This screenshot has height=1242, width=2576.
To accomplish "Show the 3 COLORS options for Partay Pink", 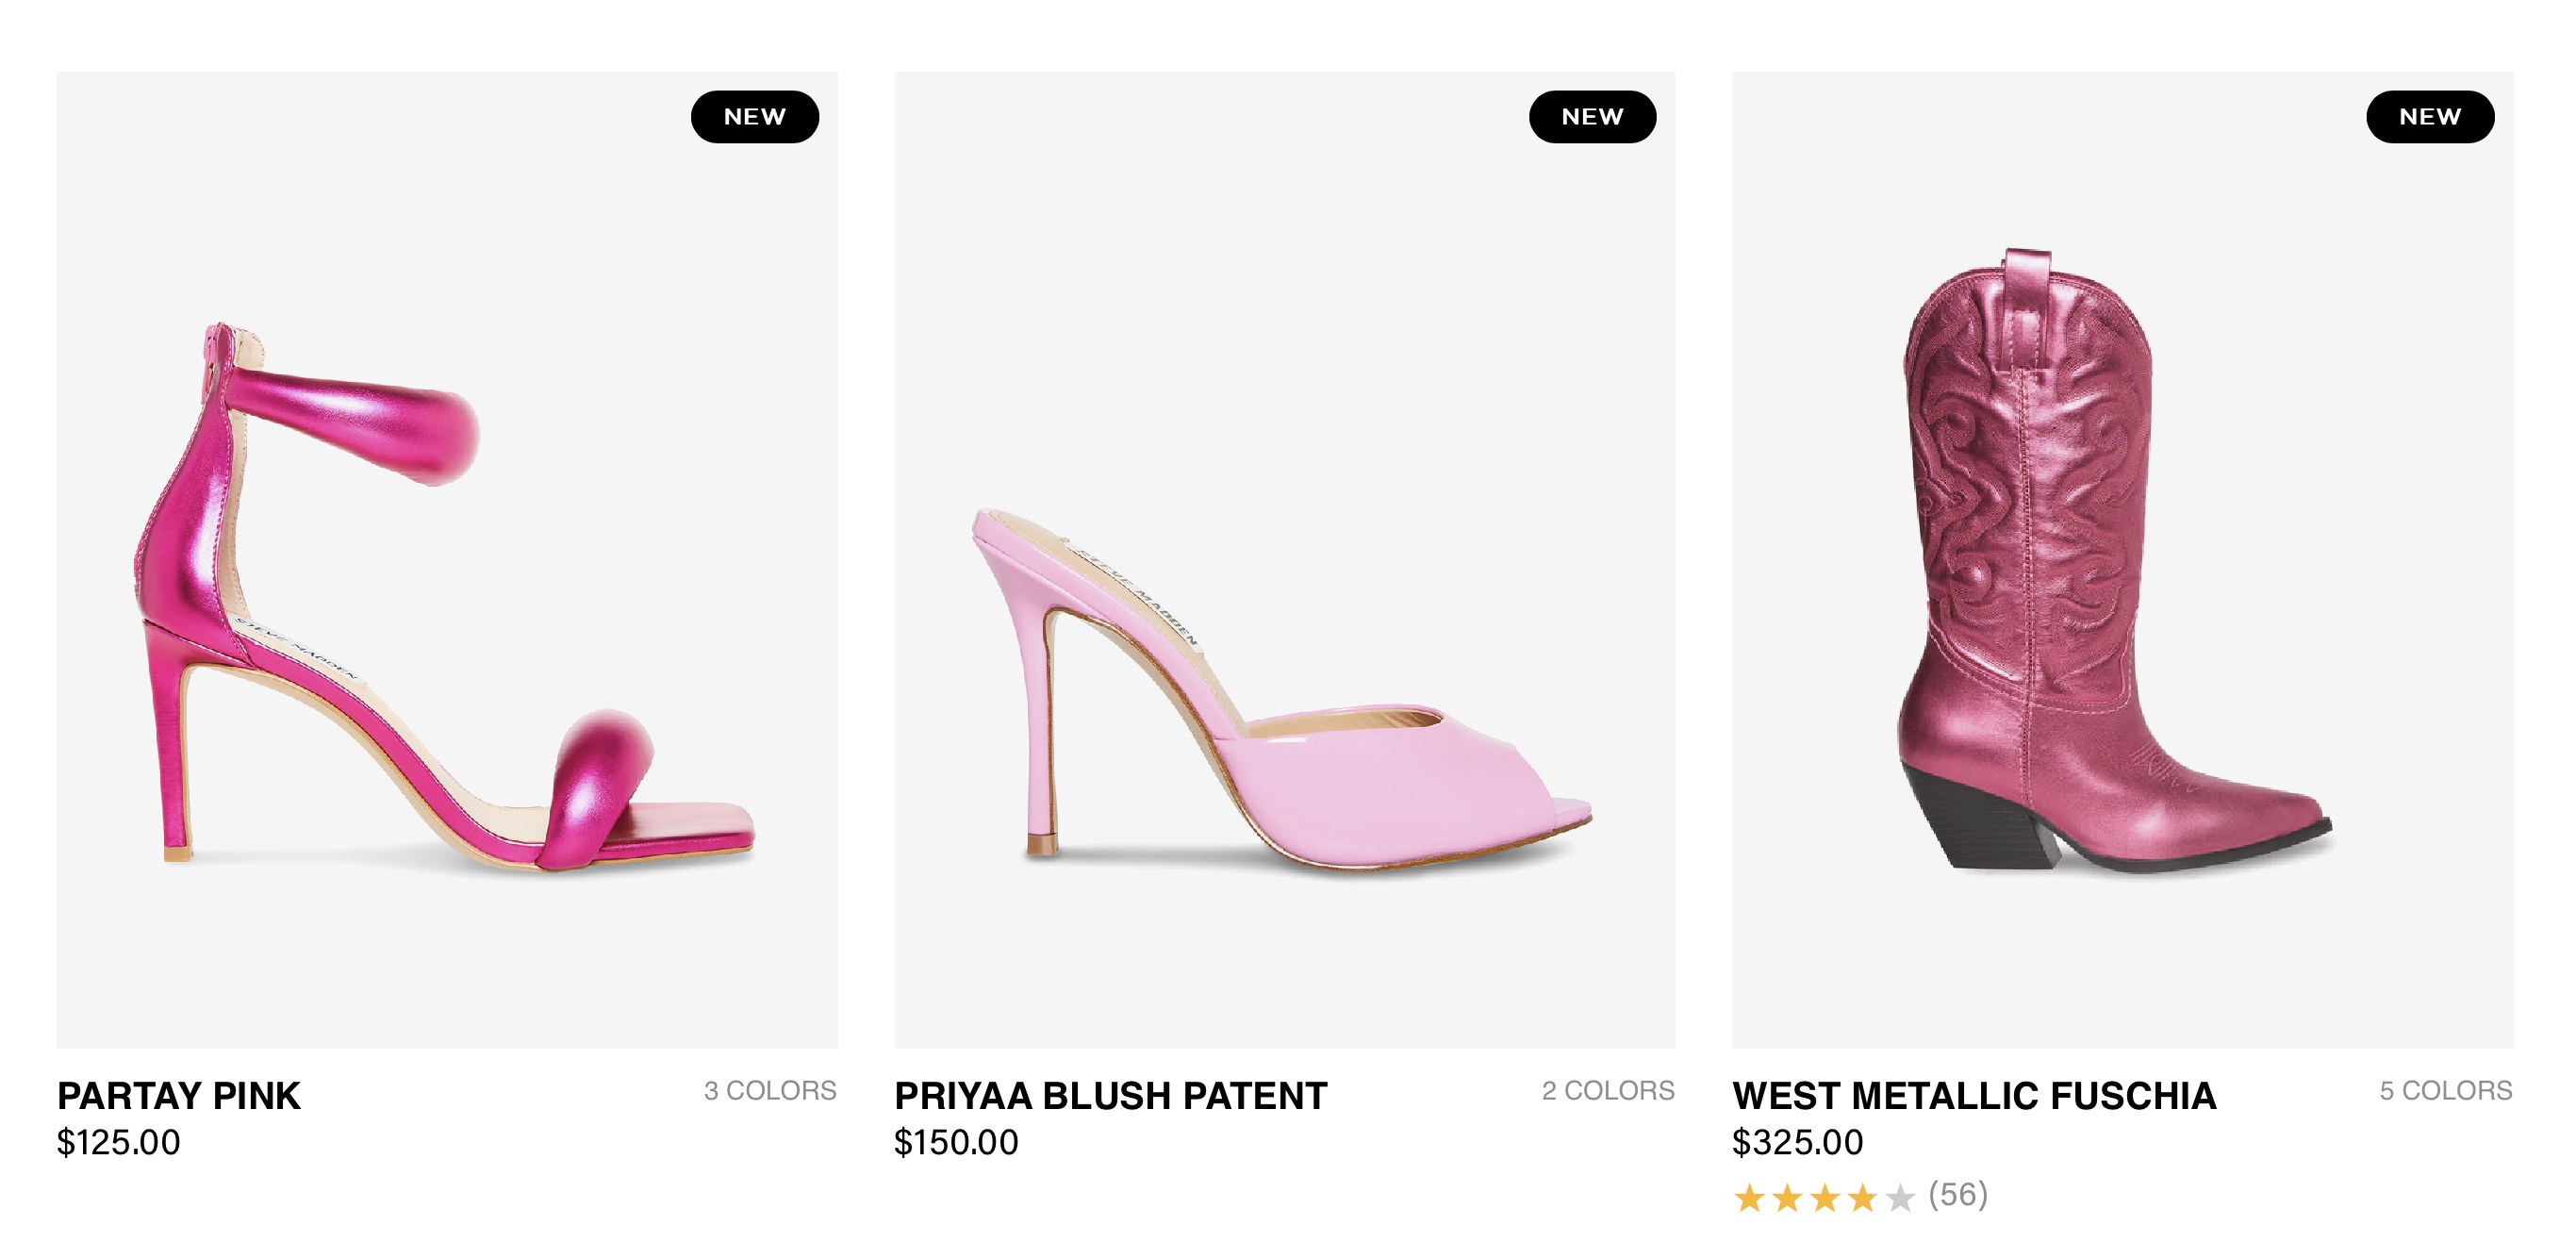I will [x=770, y=1090].
